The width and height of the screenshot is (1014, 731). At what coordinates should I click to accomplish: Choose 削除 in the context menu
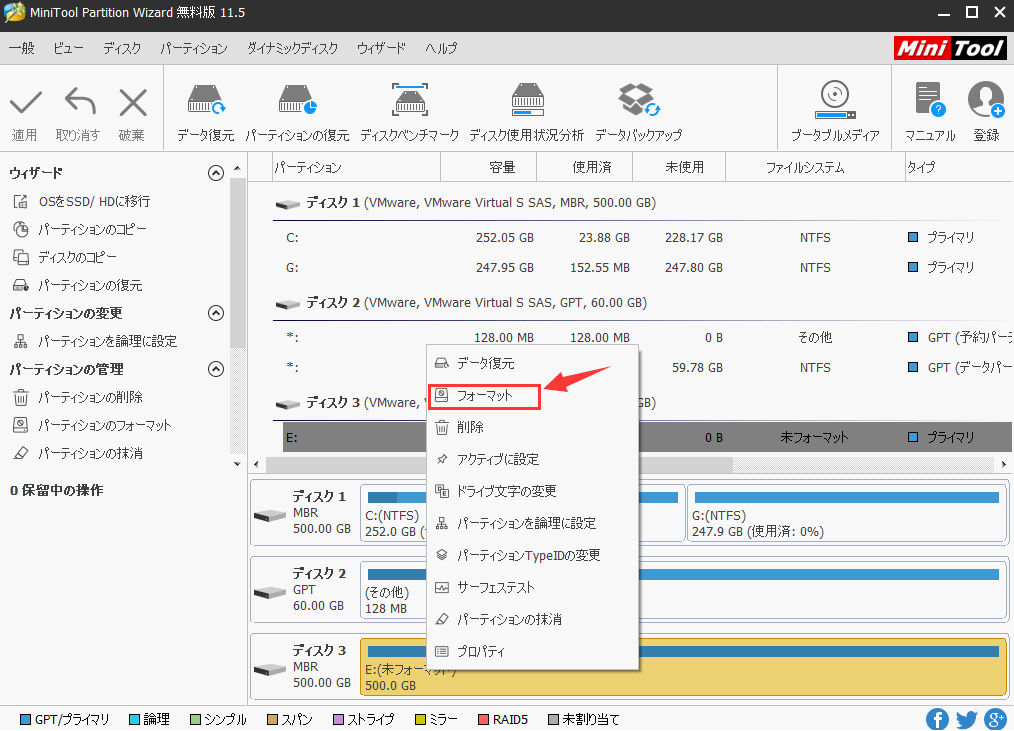tap(533, 427)
